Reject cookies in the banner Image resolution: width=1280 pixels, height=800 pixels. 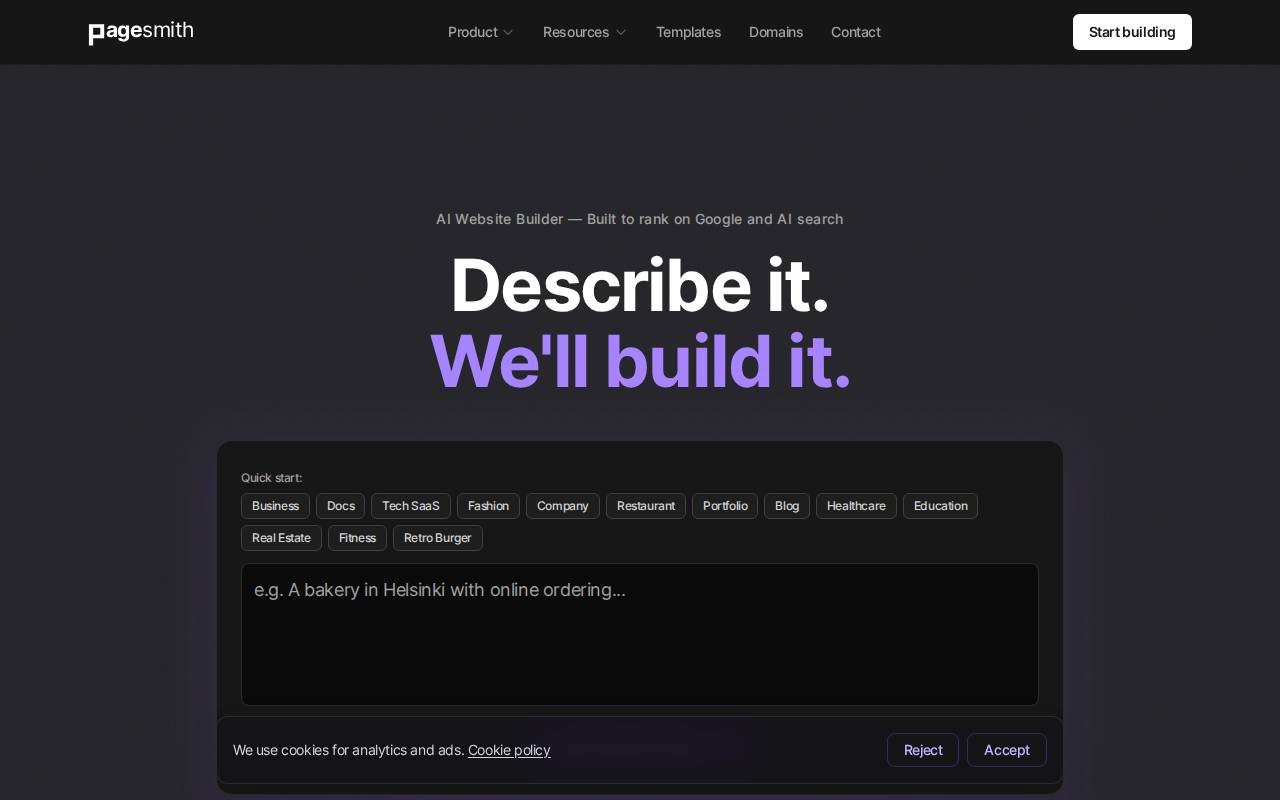[923, 750]
